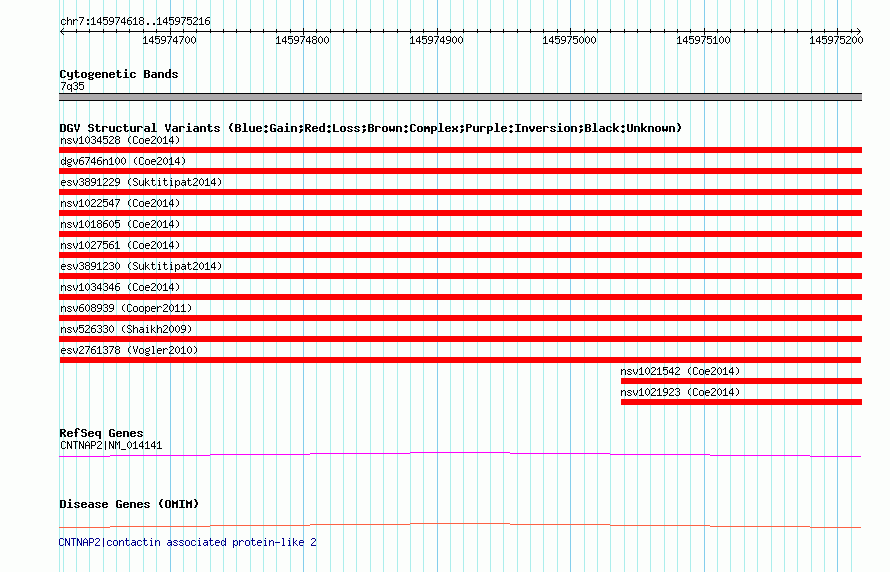Open the nsv608939 (Cooper2011) variant
The height and width of the screenshot is (572, 890).
pos(126,308)
